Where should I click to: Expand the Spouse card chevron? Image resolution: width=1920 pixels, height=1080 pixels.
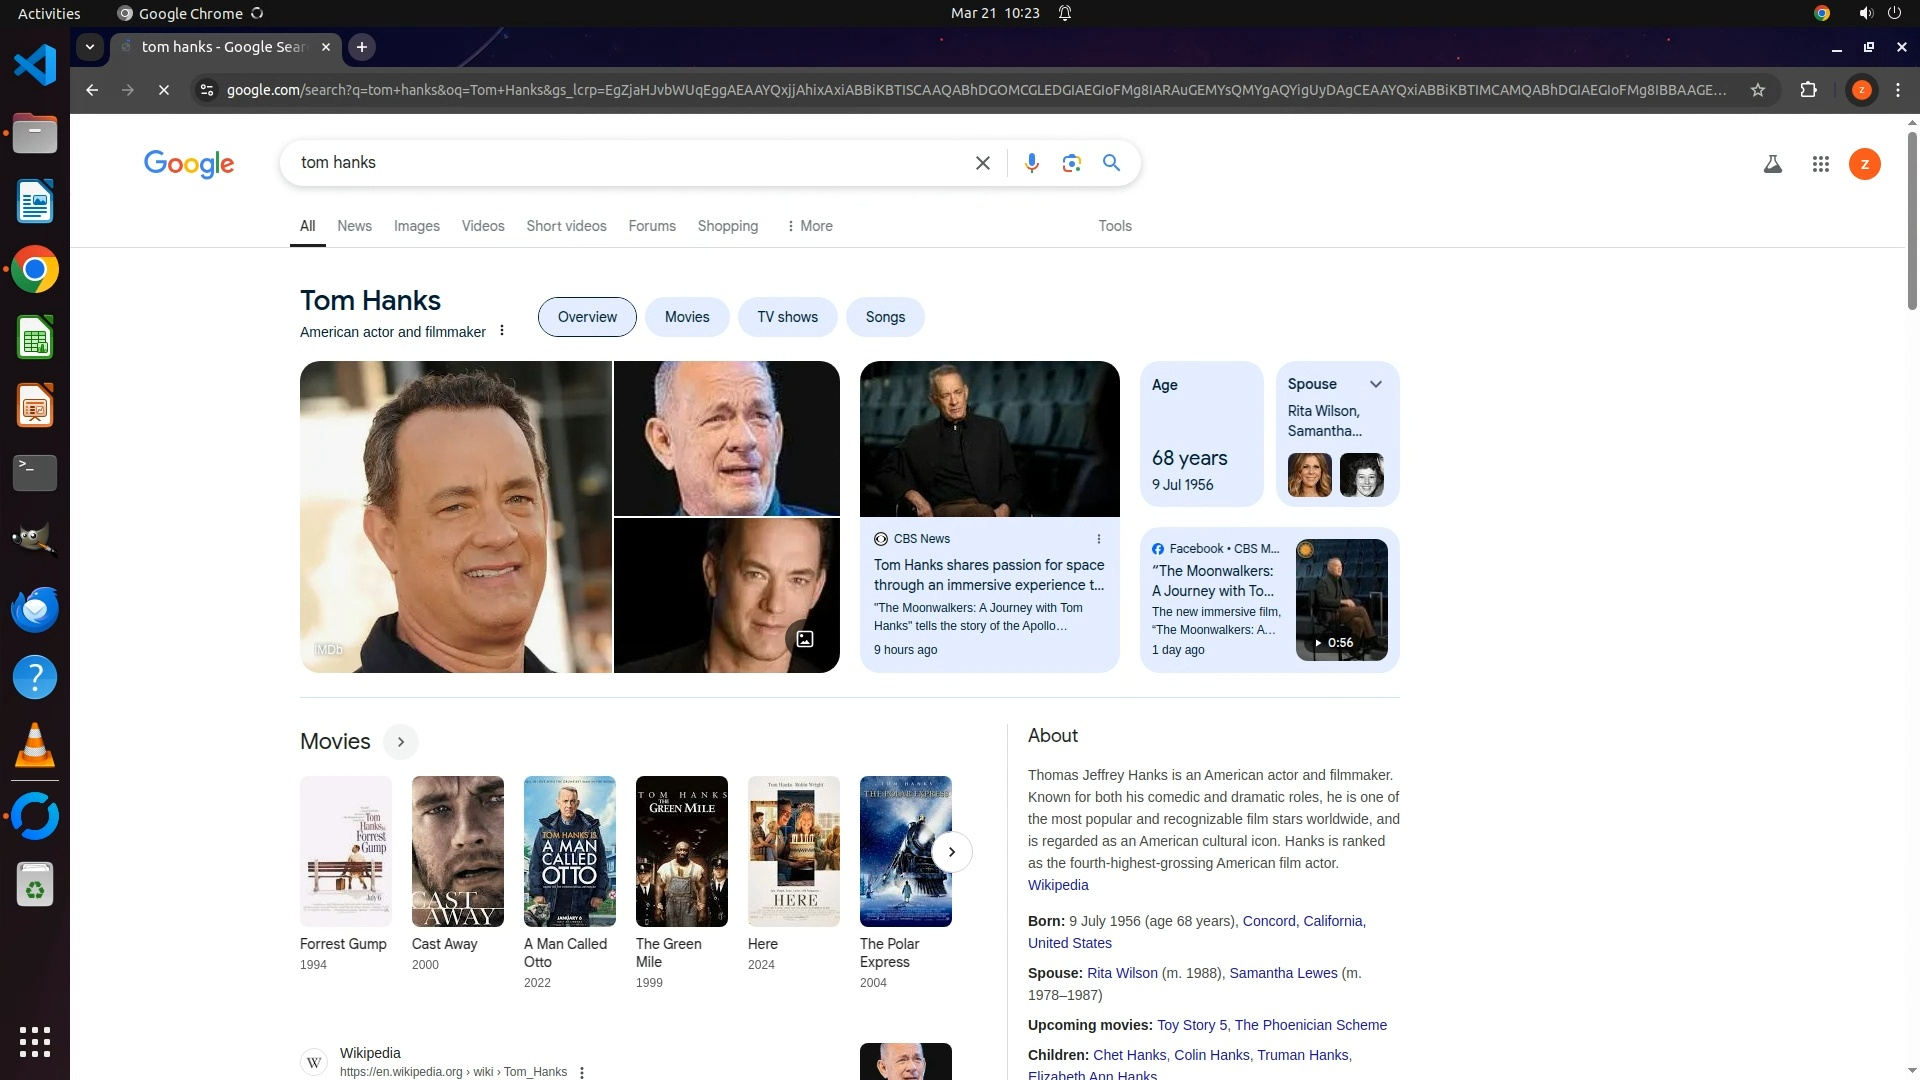tap(1376, 384)
